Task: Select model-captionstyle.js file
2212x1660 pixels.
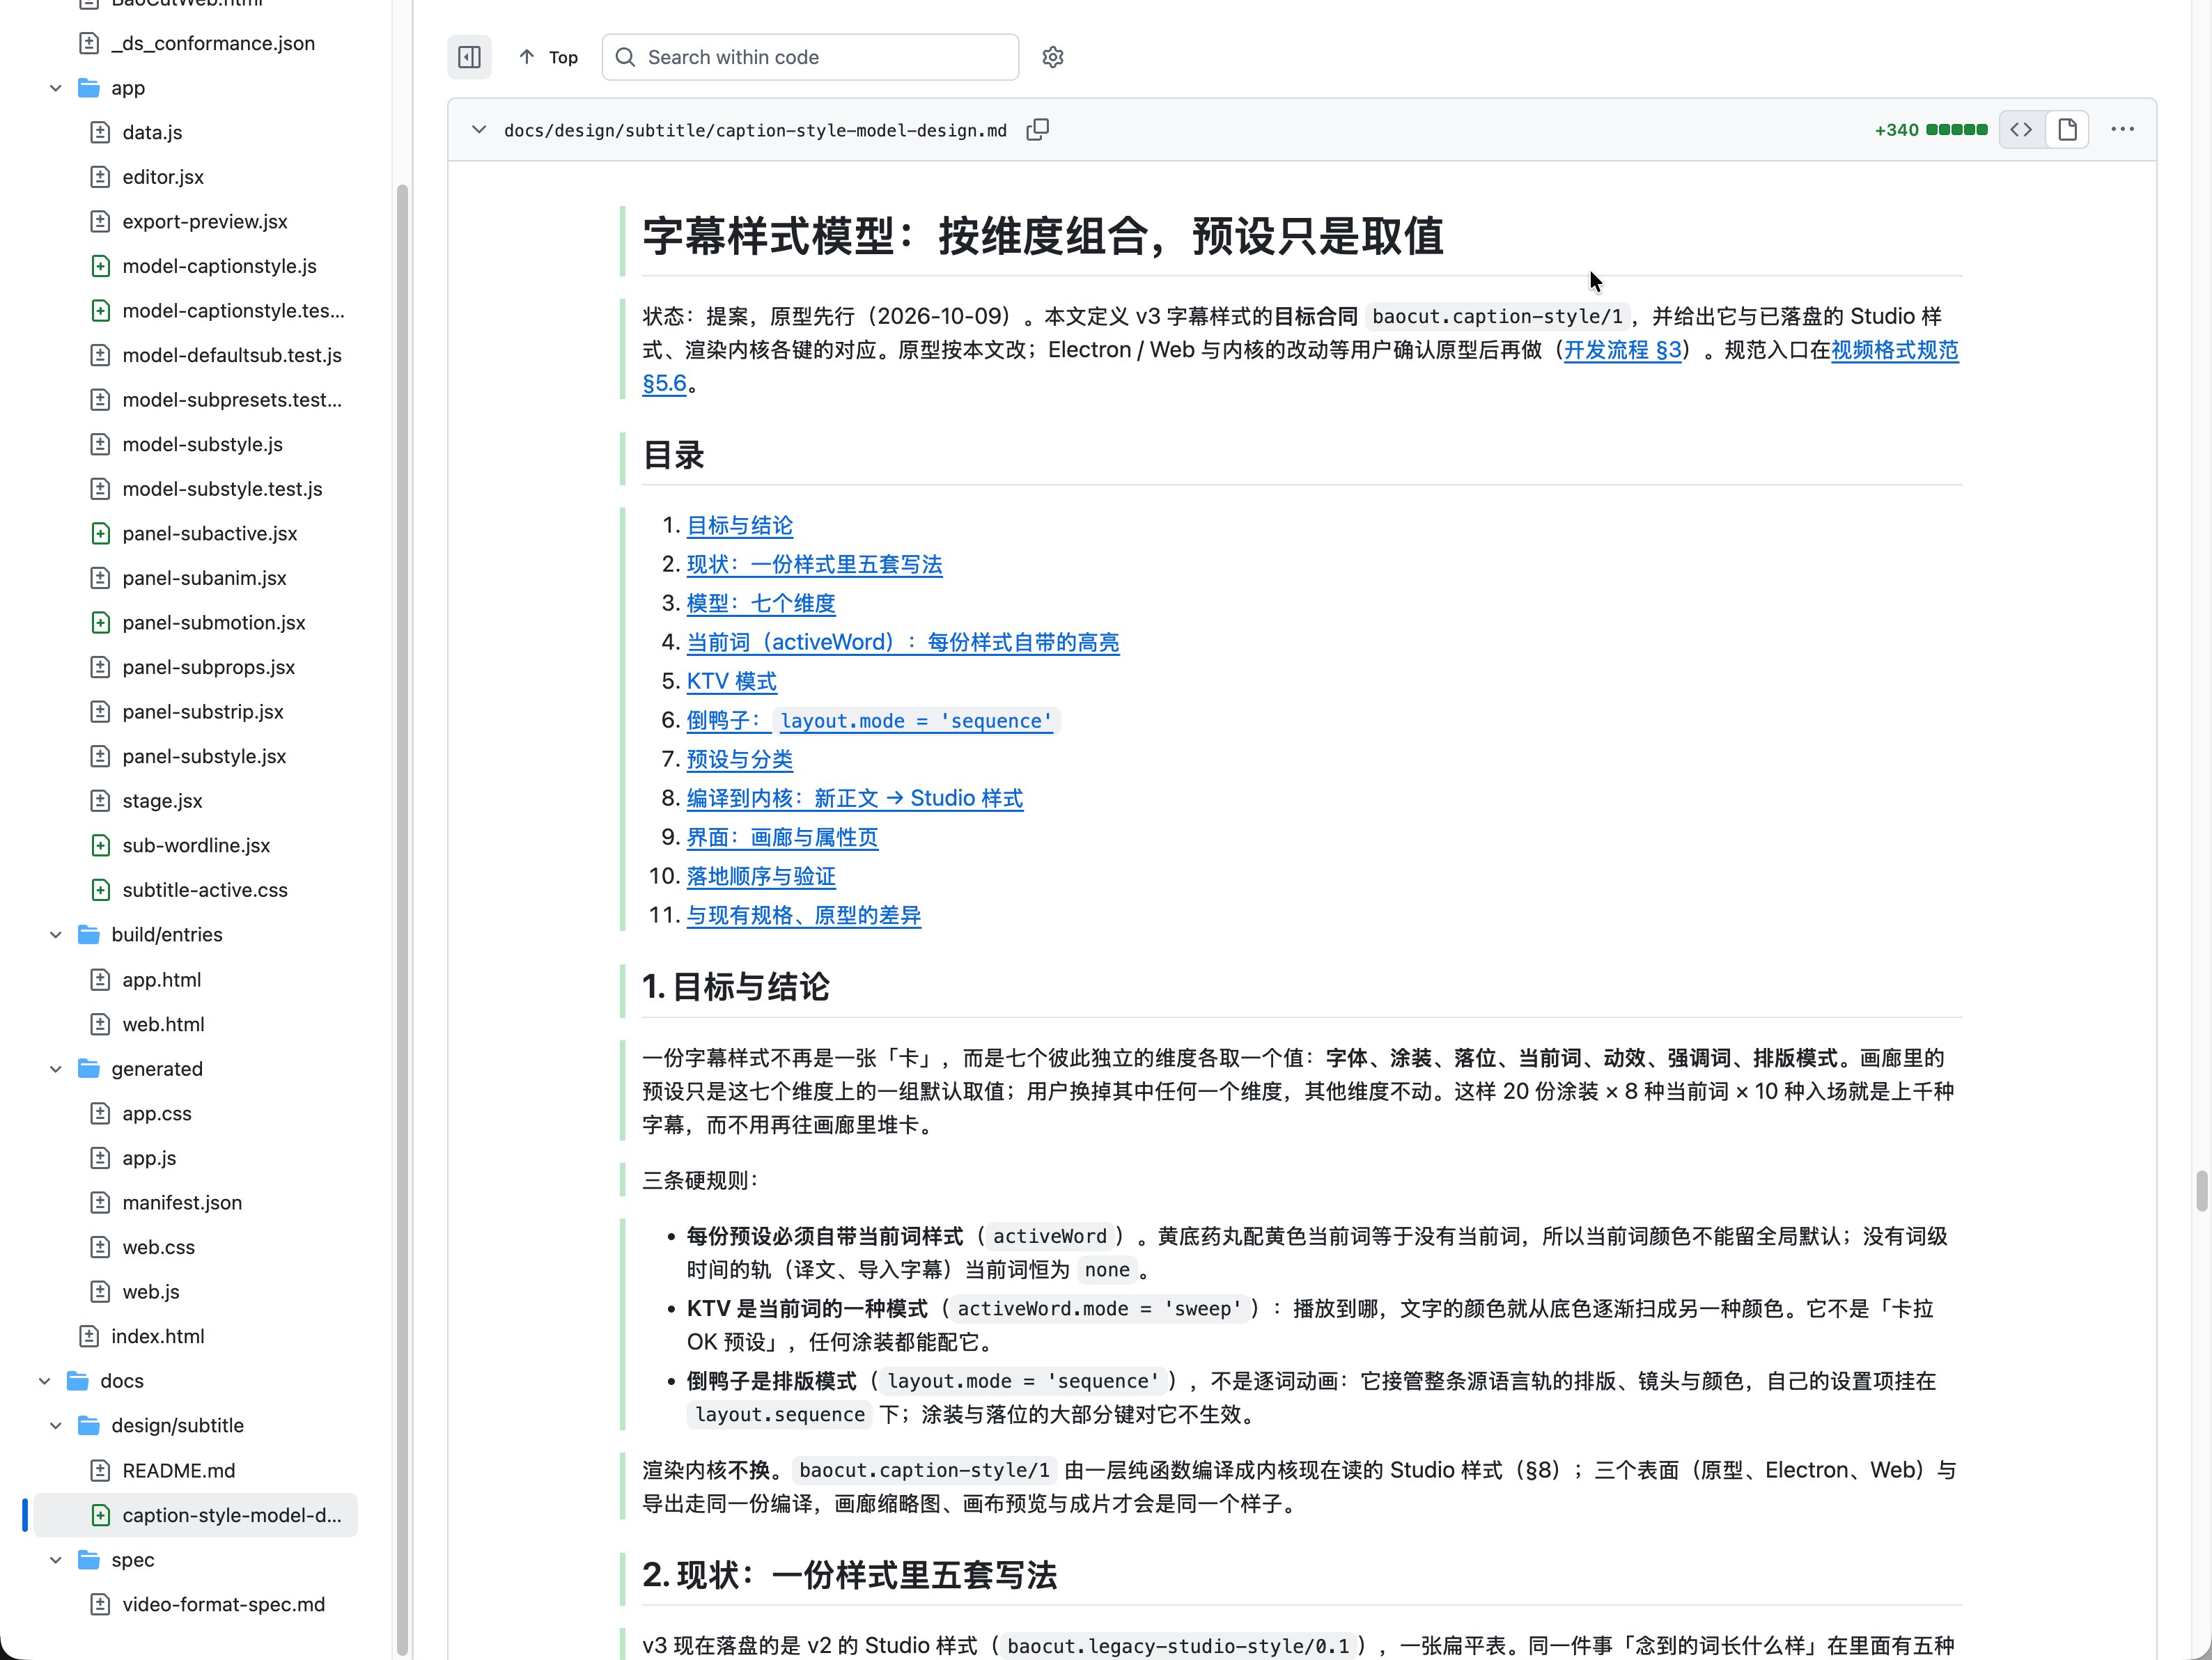Action: tap(219, 266)
